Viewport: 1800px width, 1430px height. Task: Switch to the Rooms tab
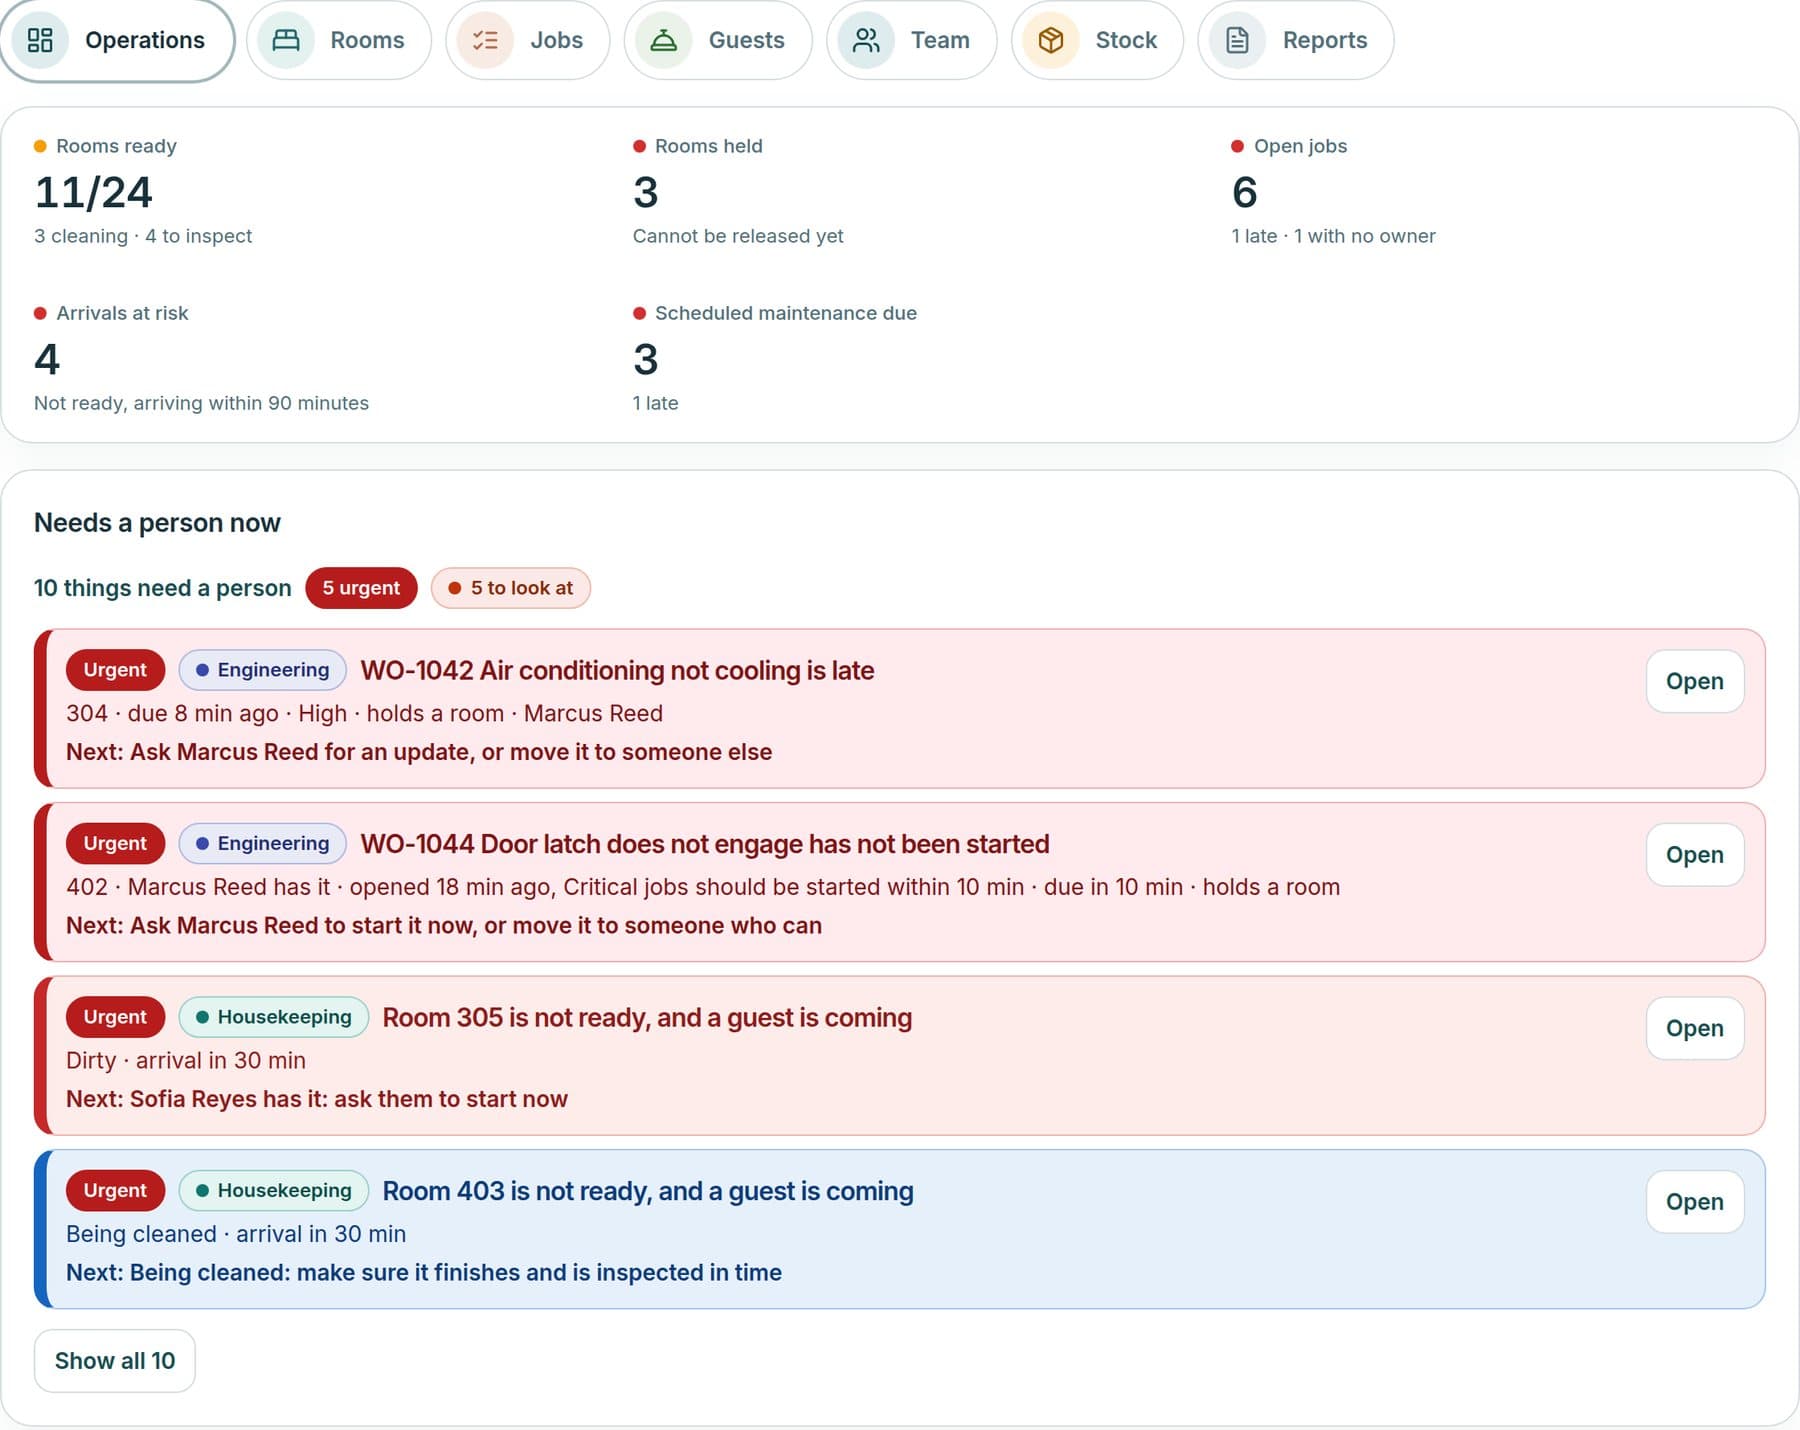coord(339,40)
